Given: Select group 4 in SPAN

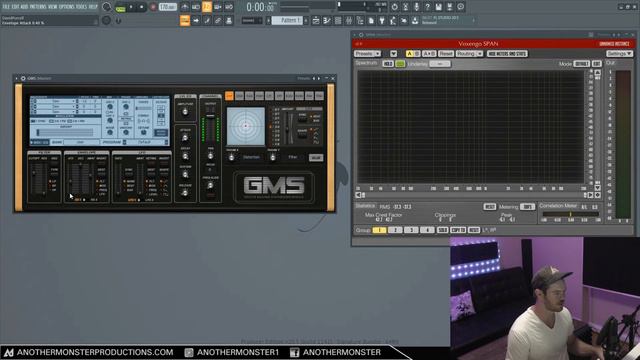Looking at the screenshot, I should coord(427,230).
